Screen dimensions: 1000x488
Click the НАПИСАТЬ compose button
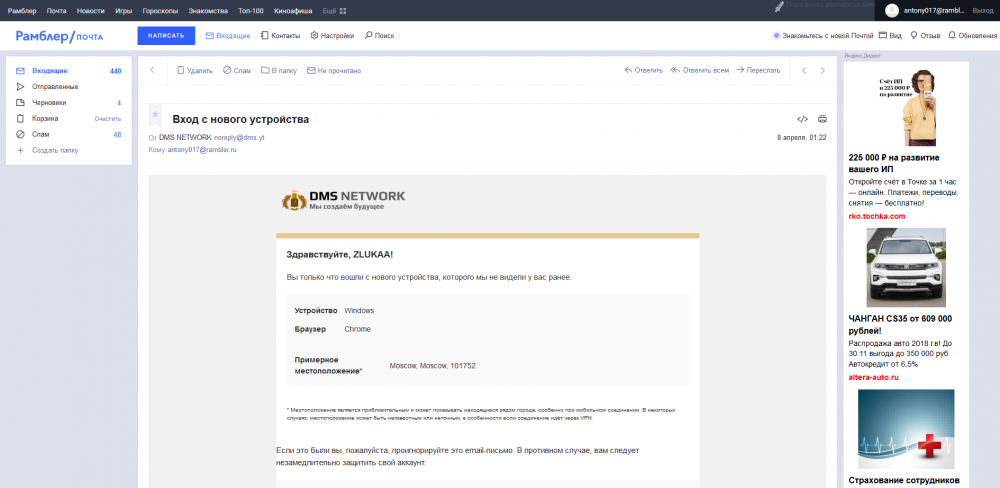click(x=166, y=35)
